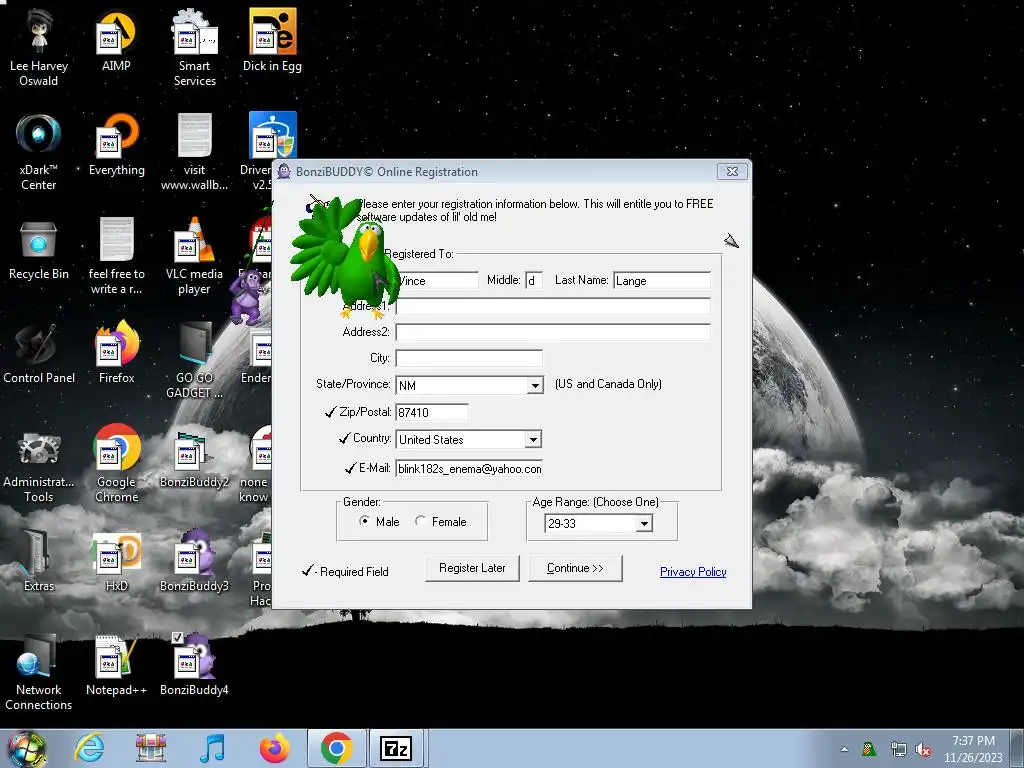
Task: Open the visit www.wallb... text file
Action: pyautogui.click(x=194, y=152)
